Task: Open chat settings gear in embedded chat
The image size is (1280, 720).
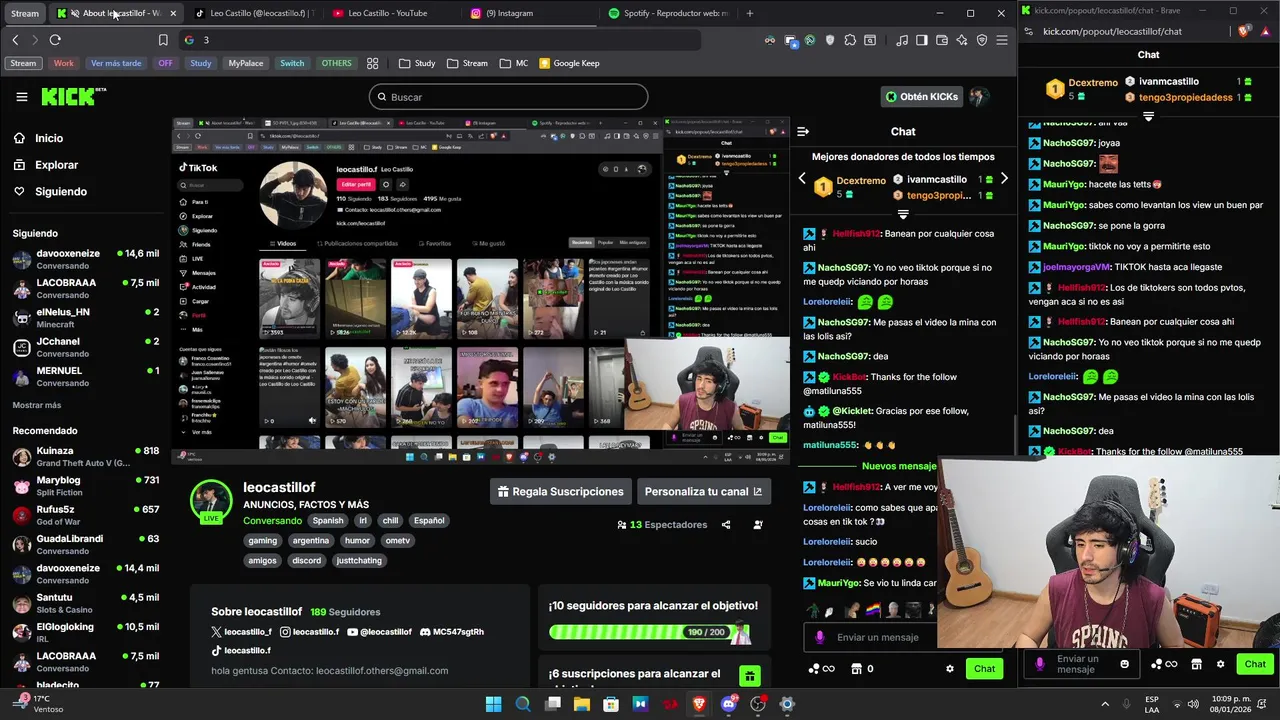Action: pos(950,669)
